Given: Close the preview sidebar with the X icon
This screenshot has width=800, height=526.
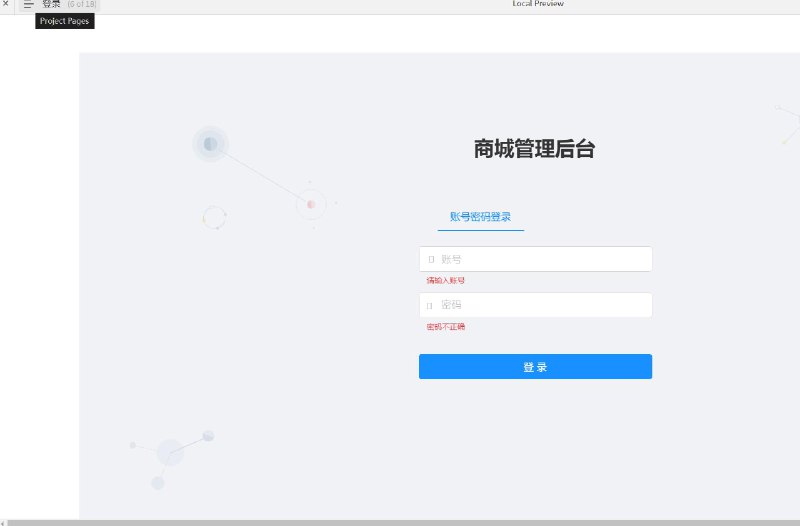Looking at the screenshot, I should coord(6,3).
